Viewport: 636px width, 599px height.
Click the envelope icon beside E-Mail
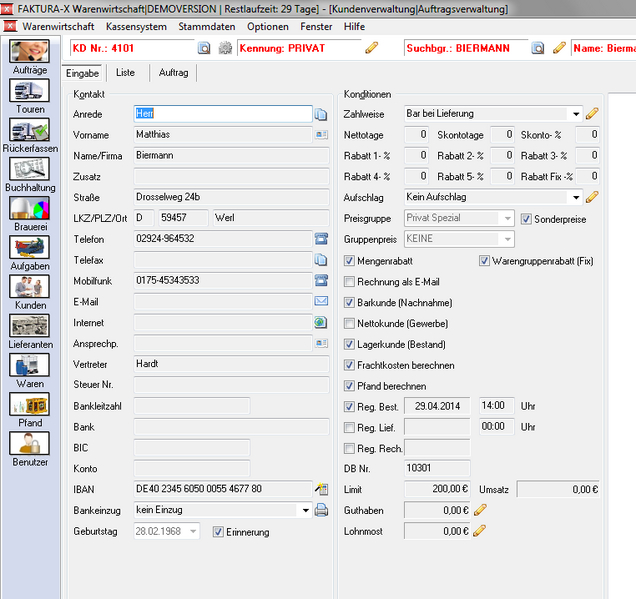(x=322, y=301)
